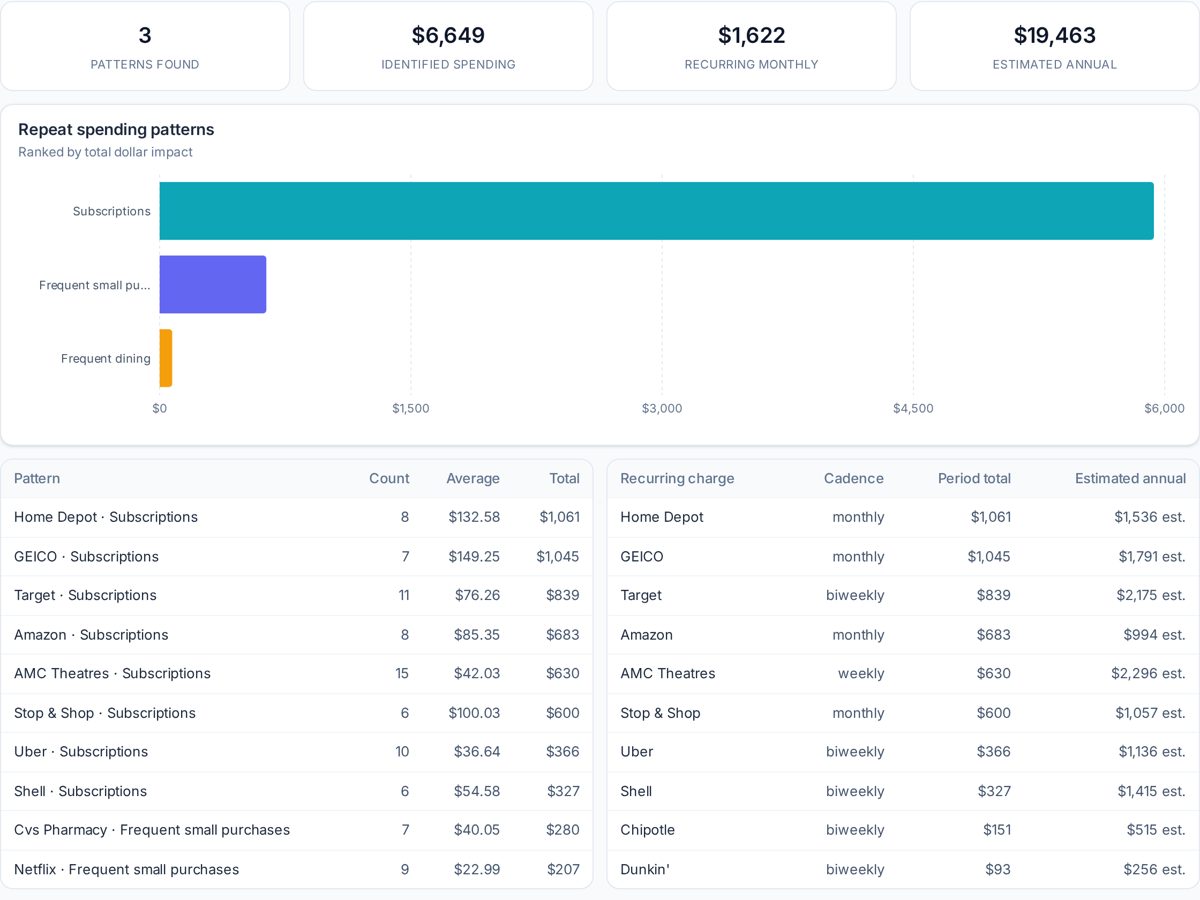
Task: Click the Estimated annual column header
Action: pos(1130,478)
